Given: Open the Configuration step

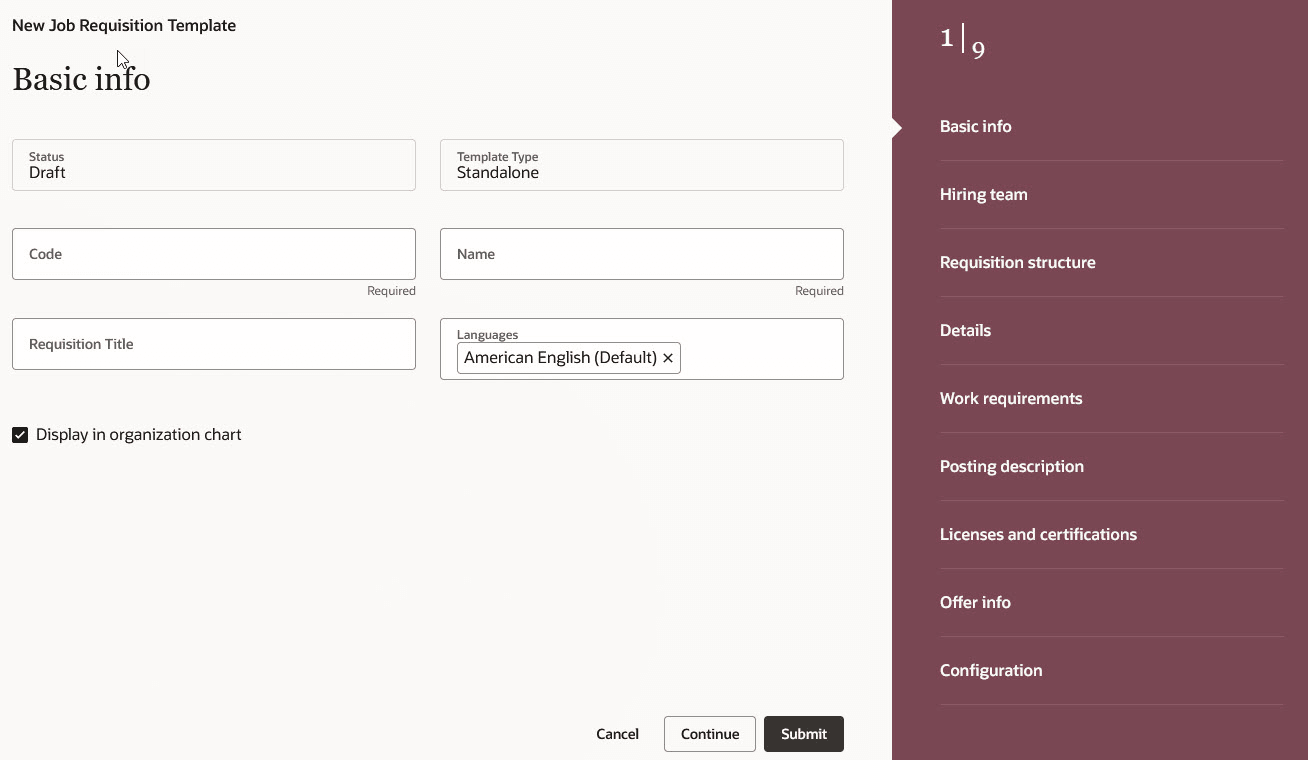Looking at the screenshot, I should [x=991, y=670].
